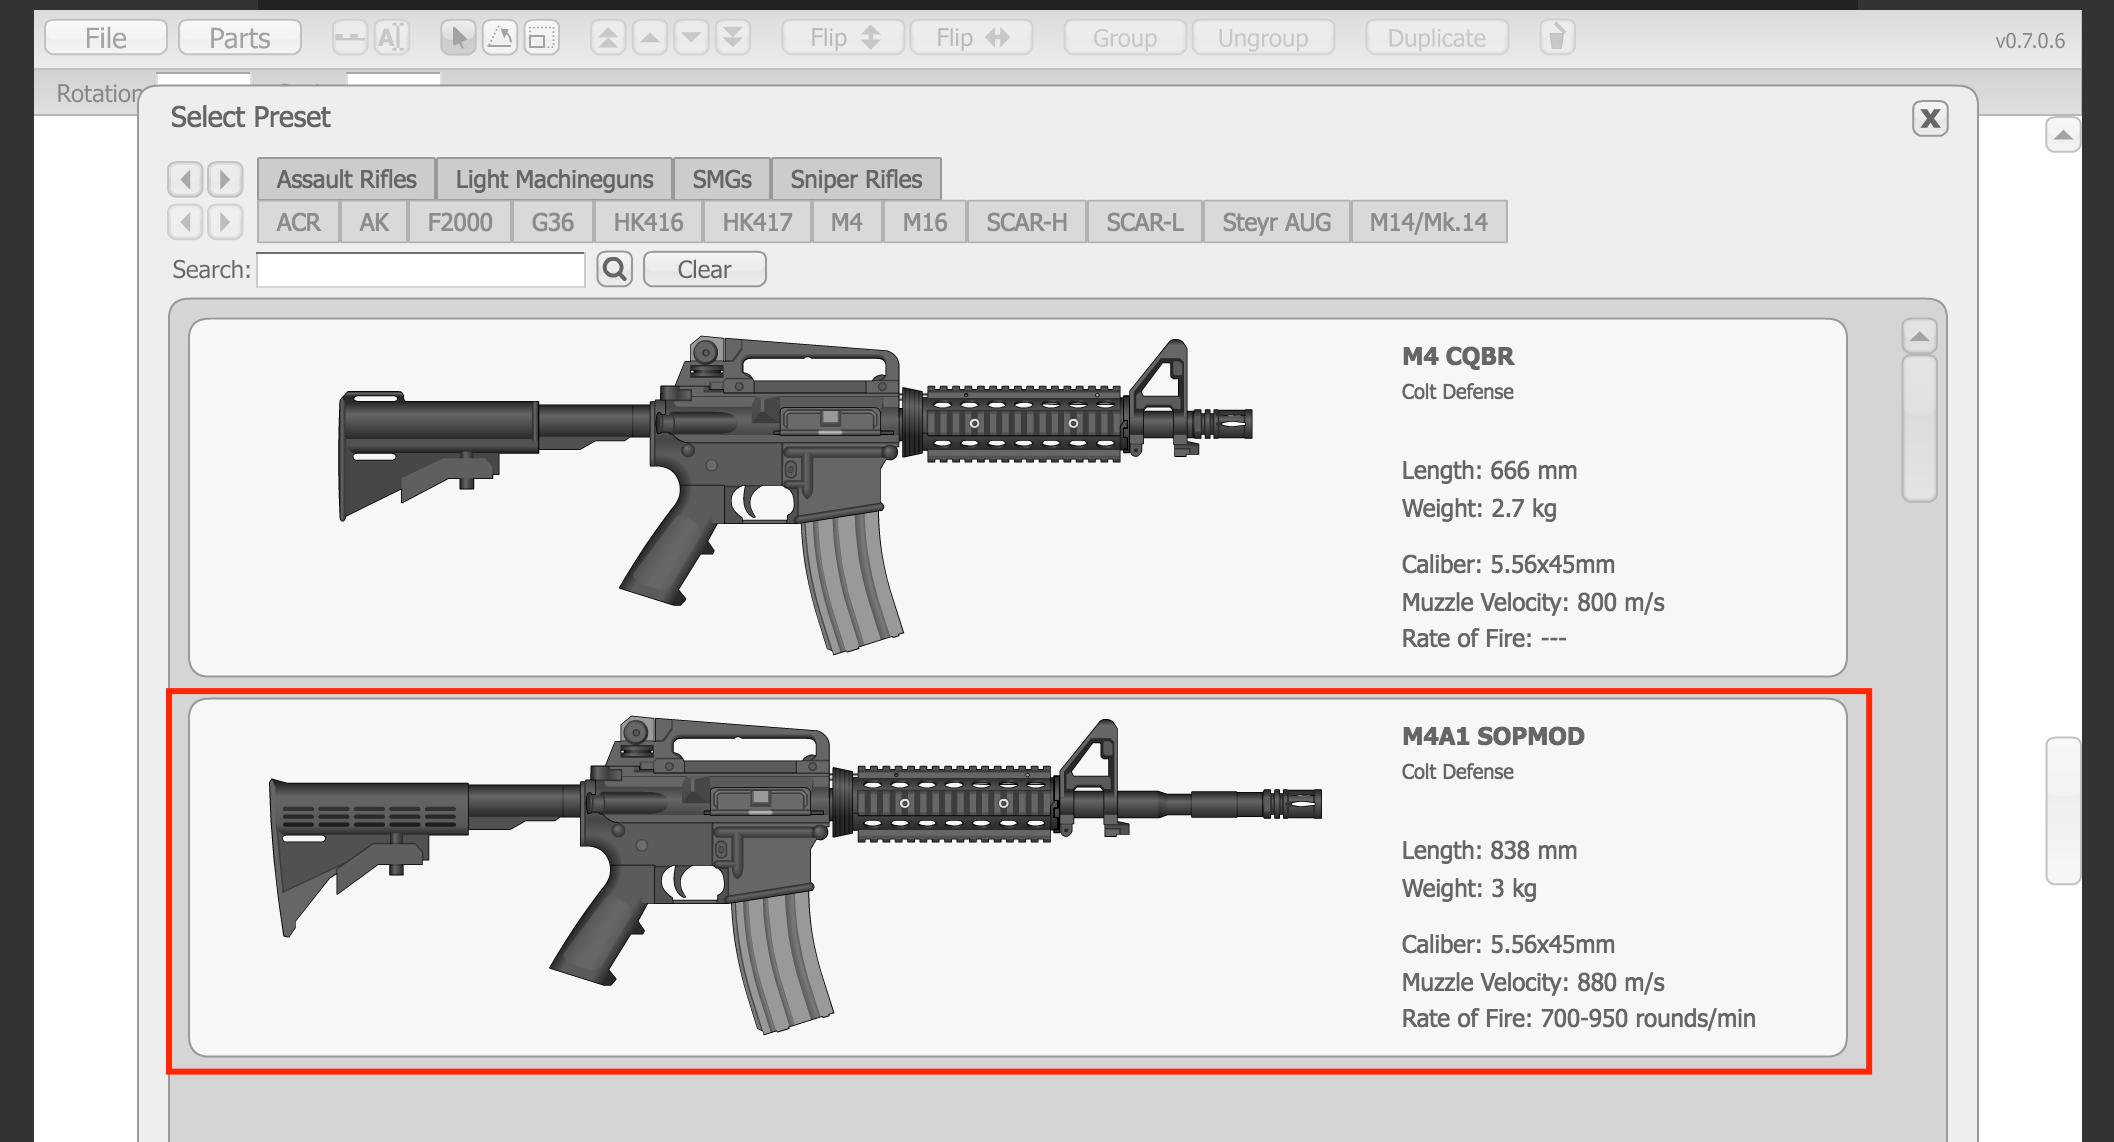Filter presets by M16
Viewport: 2114px width, 1142px height.
coord(925,222)
